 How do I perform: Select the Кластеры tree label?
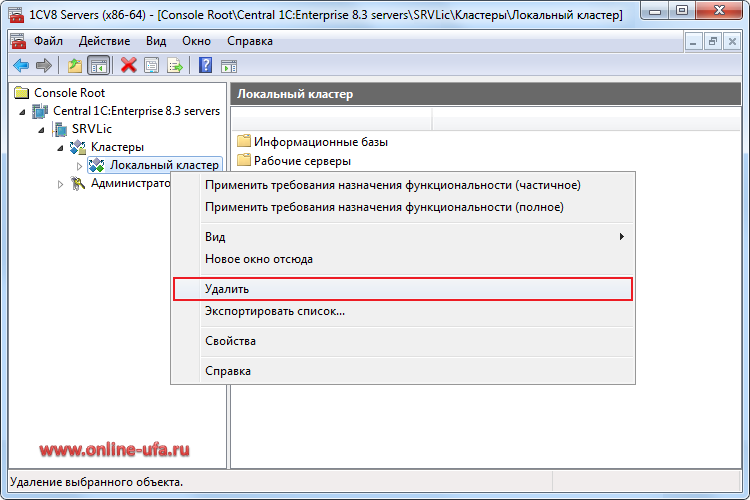coord(117,147)
